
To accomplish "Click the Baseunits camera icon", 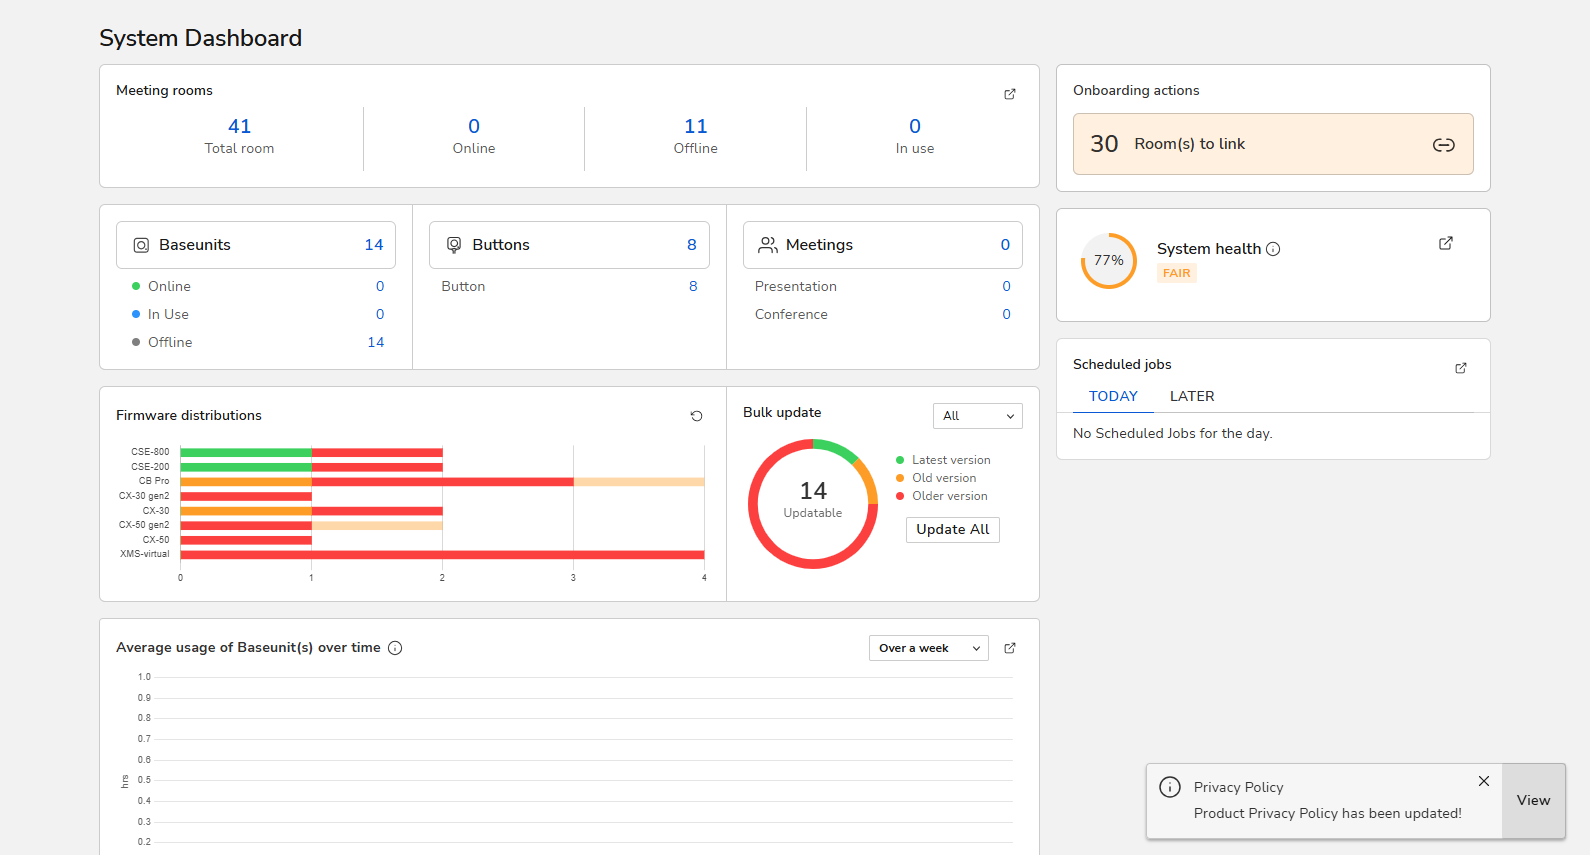I will point(141,245).
